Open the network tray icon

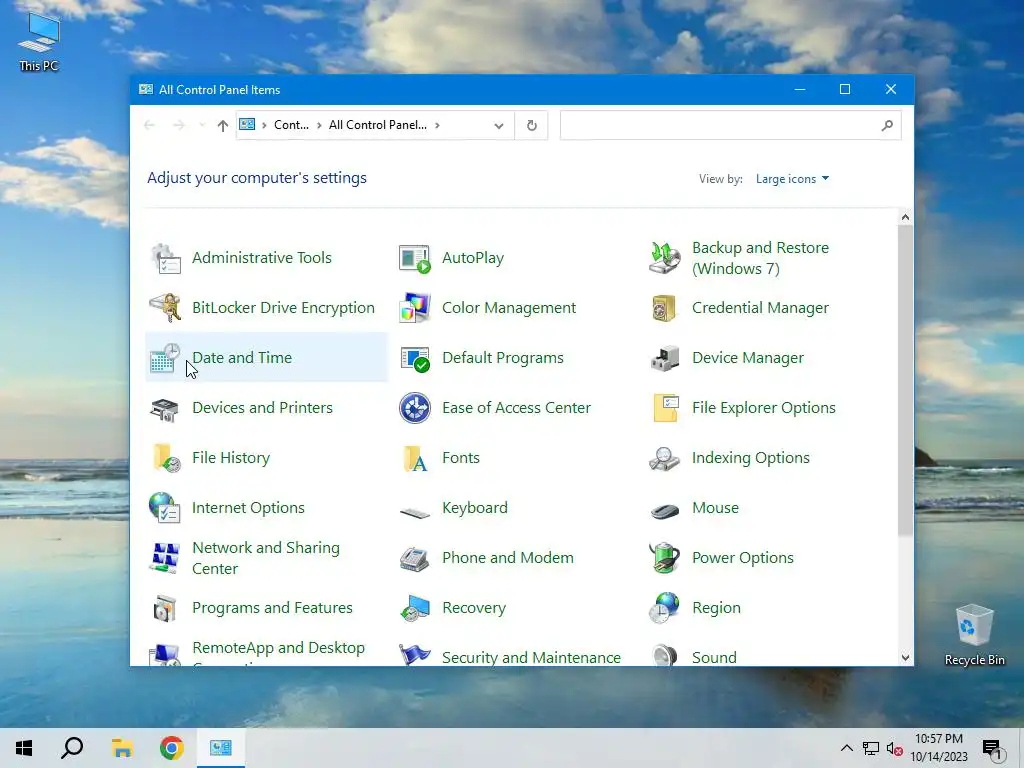tap(871, 748)
